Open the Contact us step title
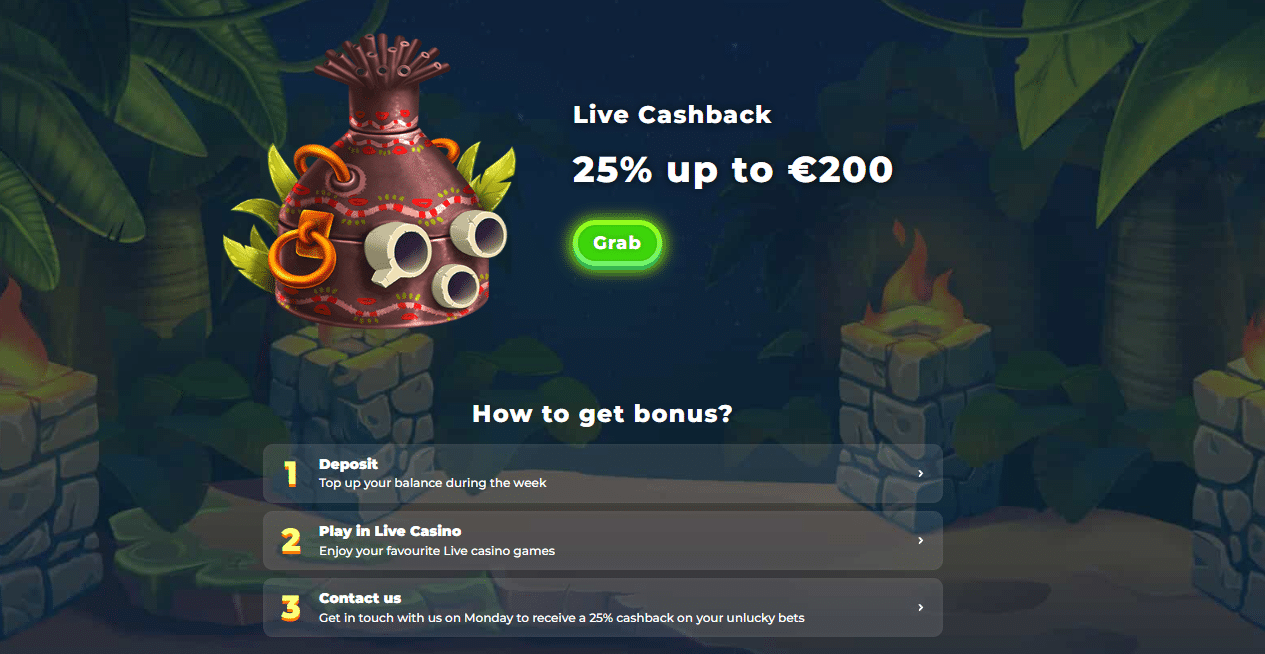This screenshot has height=654, width=1265. click(360, 598)
